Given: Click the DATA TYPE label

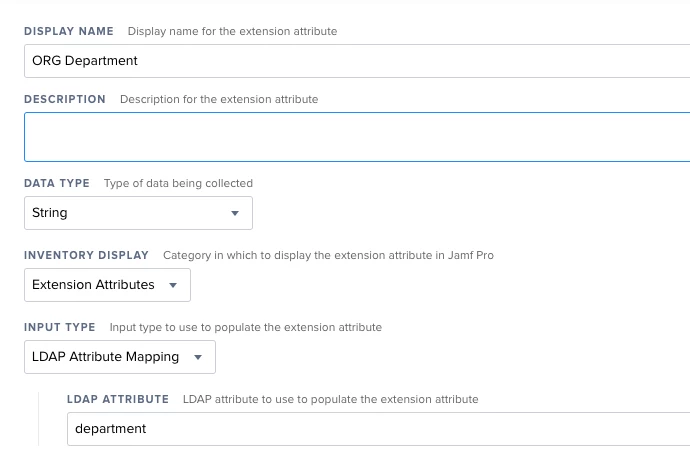Looking at the screenshot, I should point(57,183).
